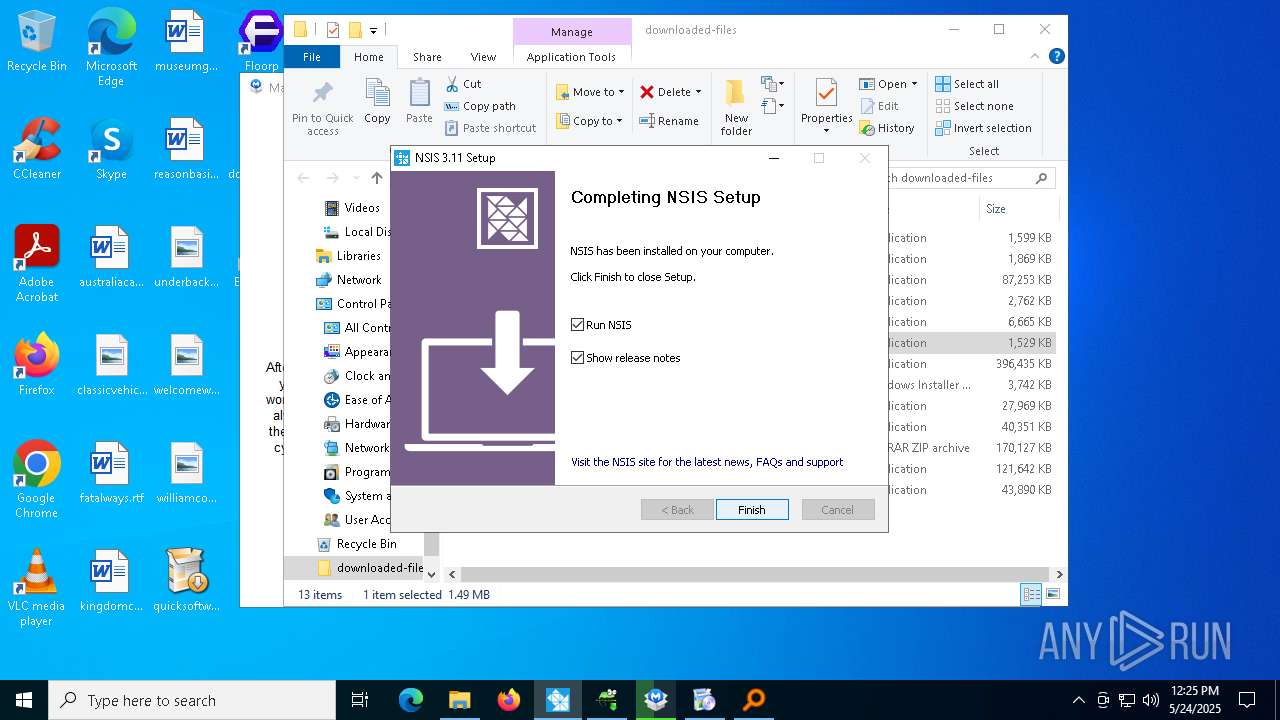
Task: Click Rename in the ribbon
Action: 670,121
